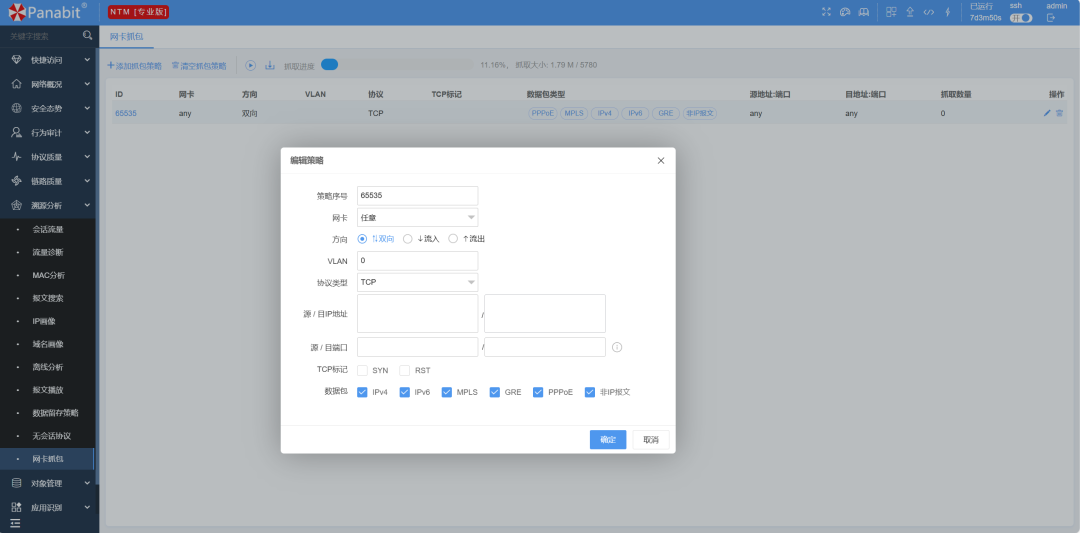Uncheck the MPLS packet checkbox

tap(447, 392)
